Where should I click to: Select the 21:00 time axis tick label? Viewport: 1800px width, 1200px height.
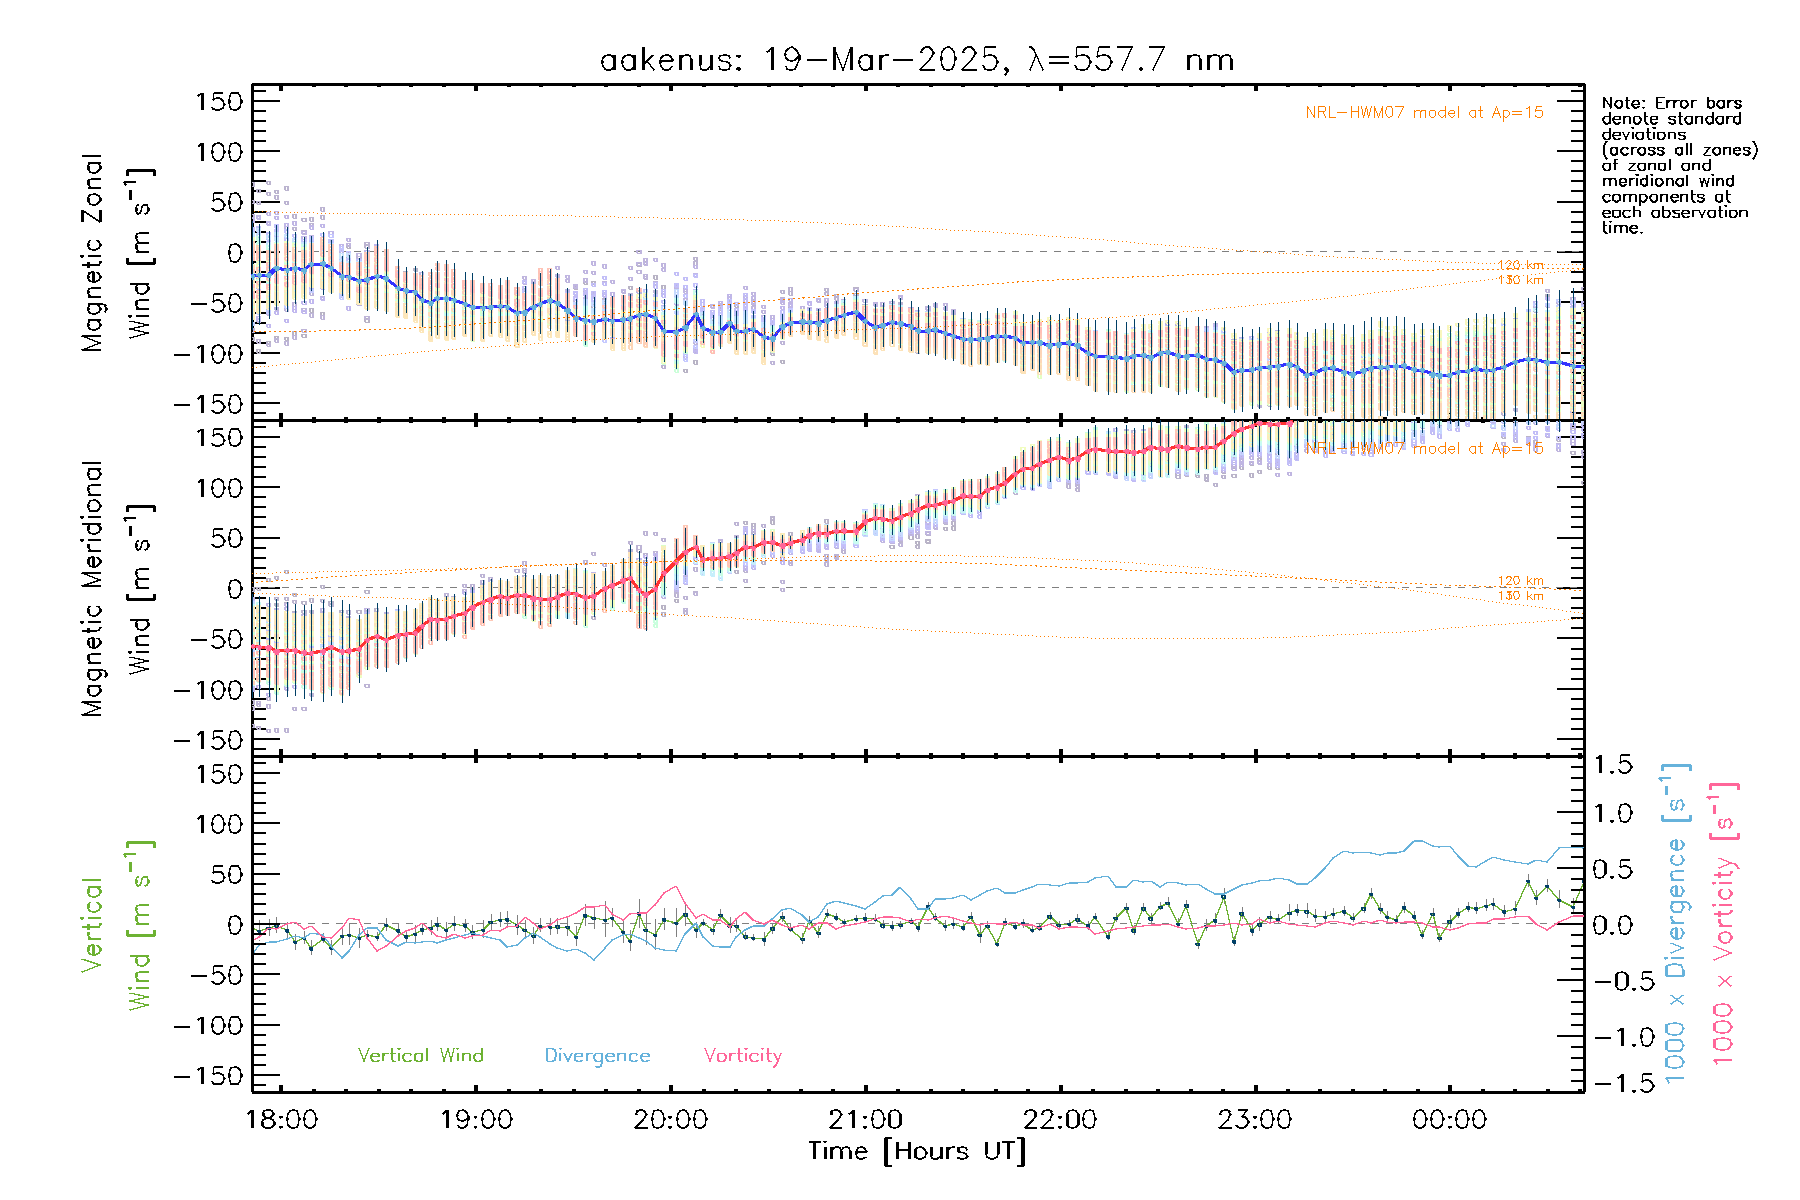point(865,1120)
